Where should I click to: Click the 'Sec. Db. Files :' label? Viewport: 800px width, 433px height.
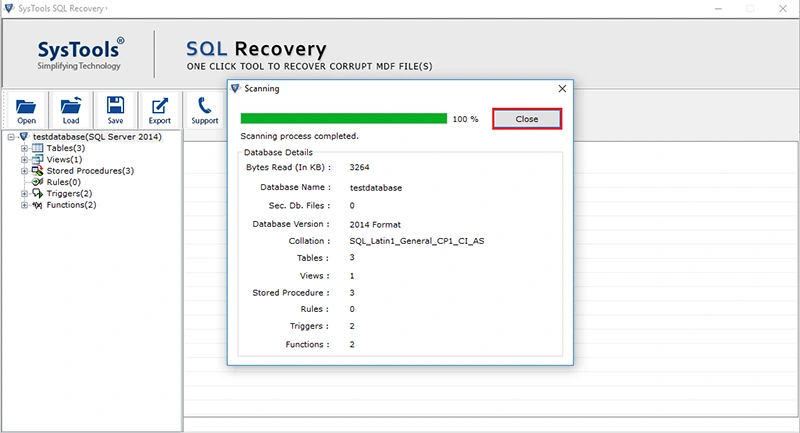coord(299,206)
